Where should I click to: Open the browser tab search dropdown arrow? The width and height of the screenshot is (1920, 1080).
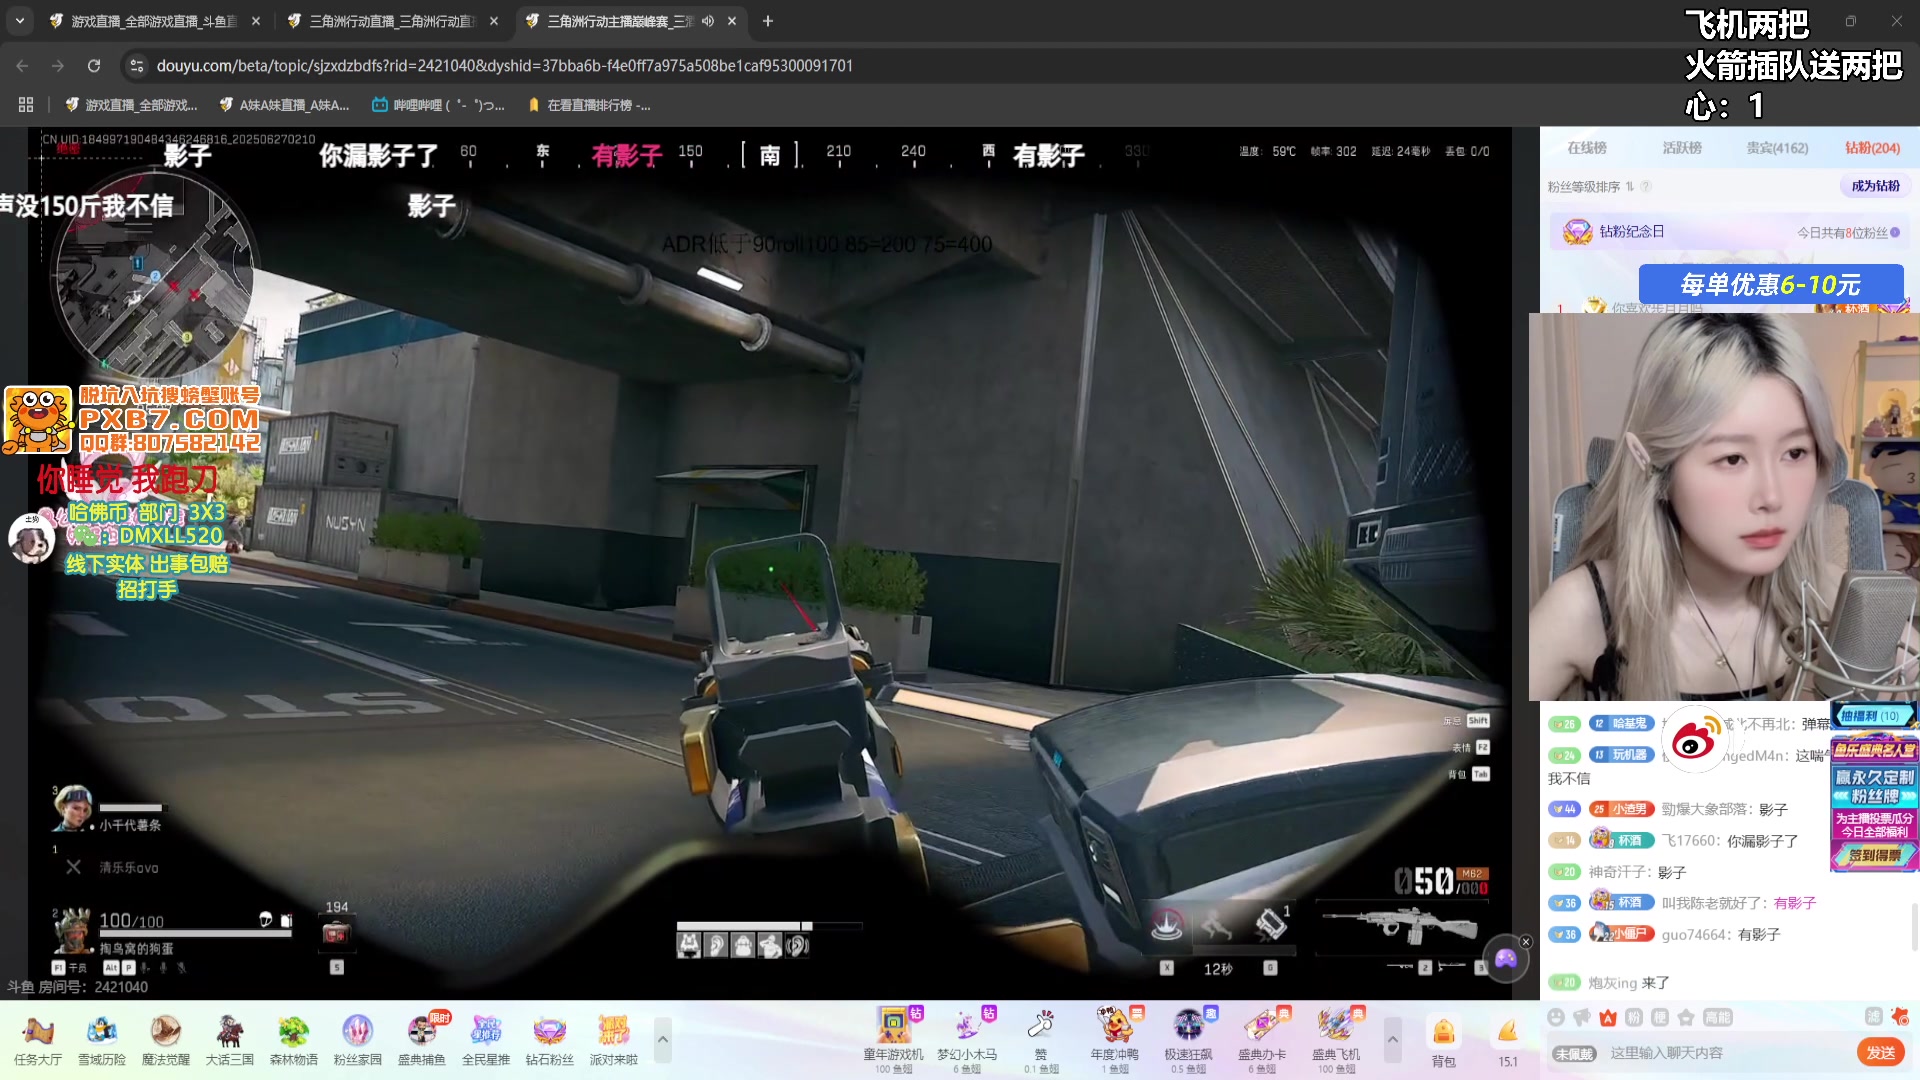[x=20, y=21]
